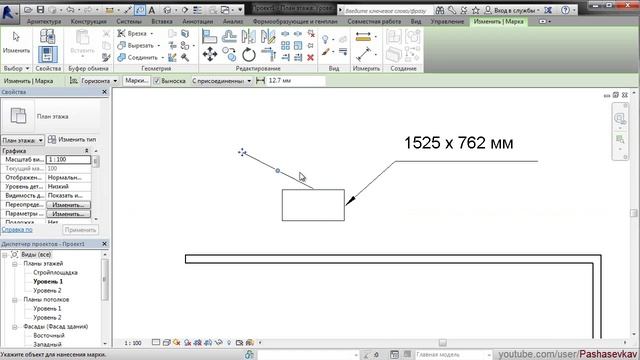Click the keyword search input field
The height and width of the screenshot is (360, 640).
[x=386, y=11]
